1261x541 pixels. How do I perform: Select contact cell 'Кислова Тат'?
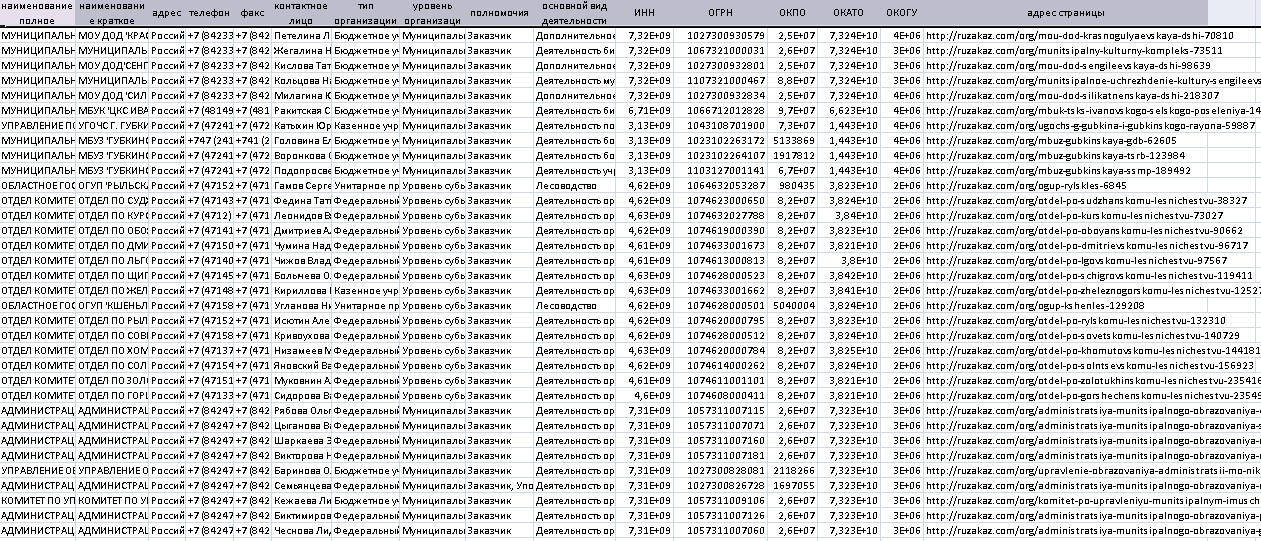click(x=302, y=65)
